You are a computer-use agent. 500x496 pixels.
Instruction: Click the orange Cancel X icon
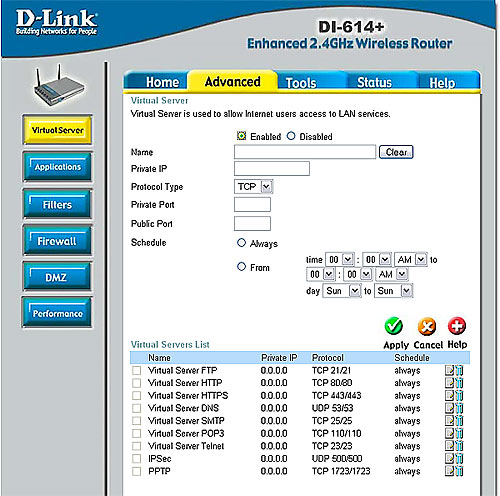click(x=427, y=326)
